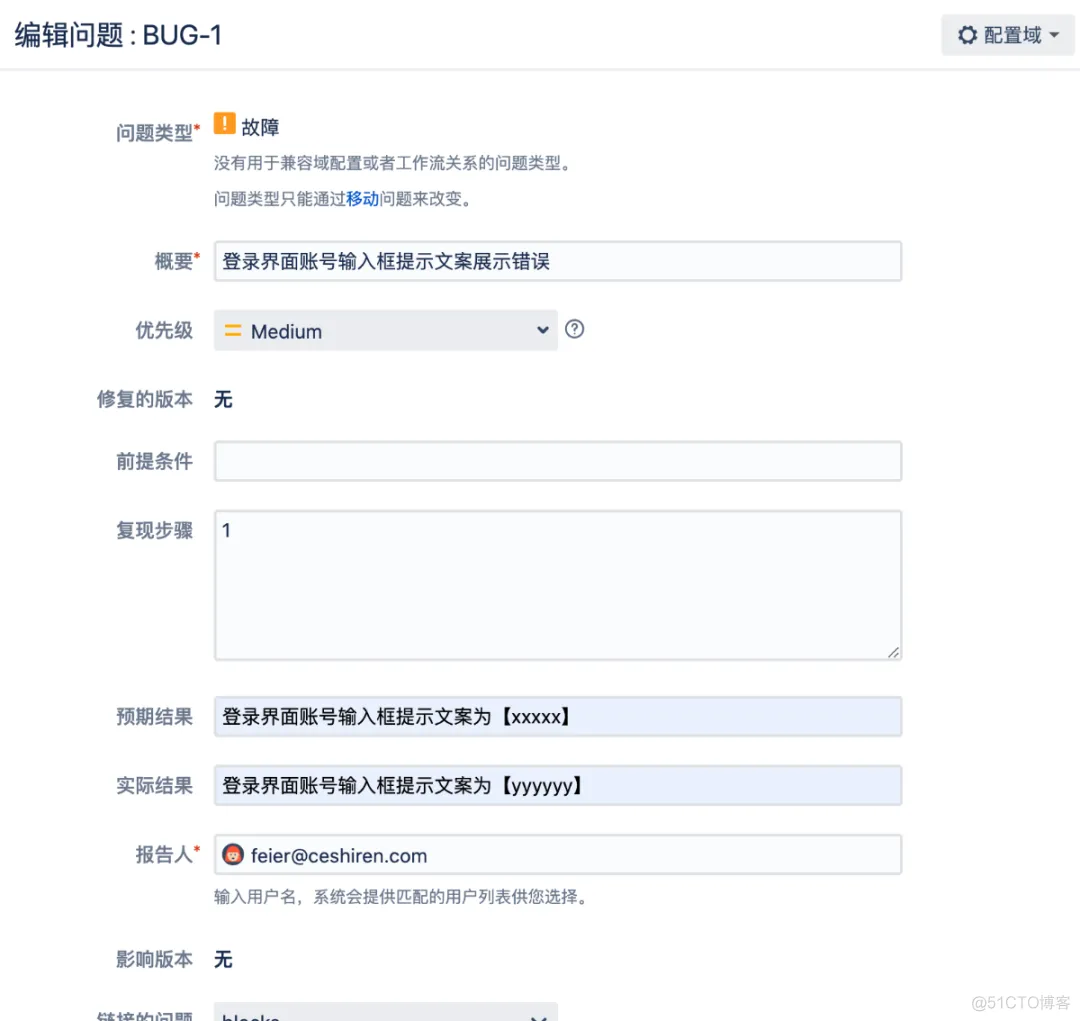Open the 配置域 gear dropdown
This screenshot has width=1080, height=1021.
[1008, 35]
